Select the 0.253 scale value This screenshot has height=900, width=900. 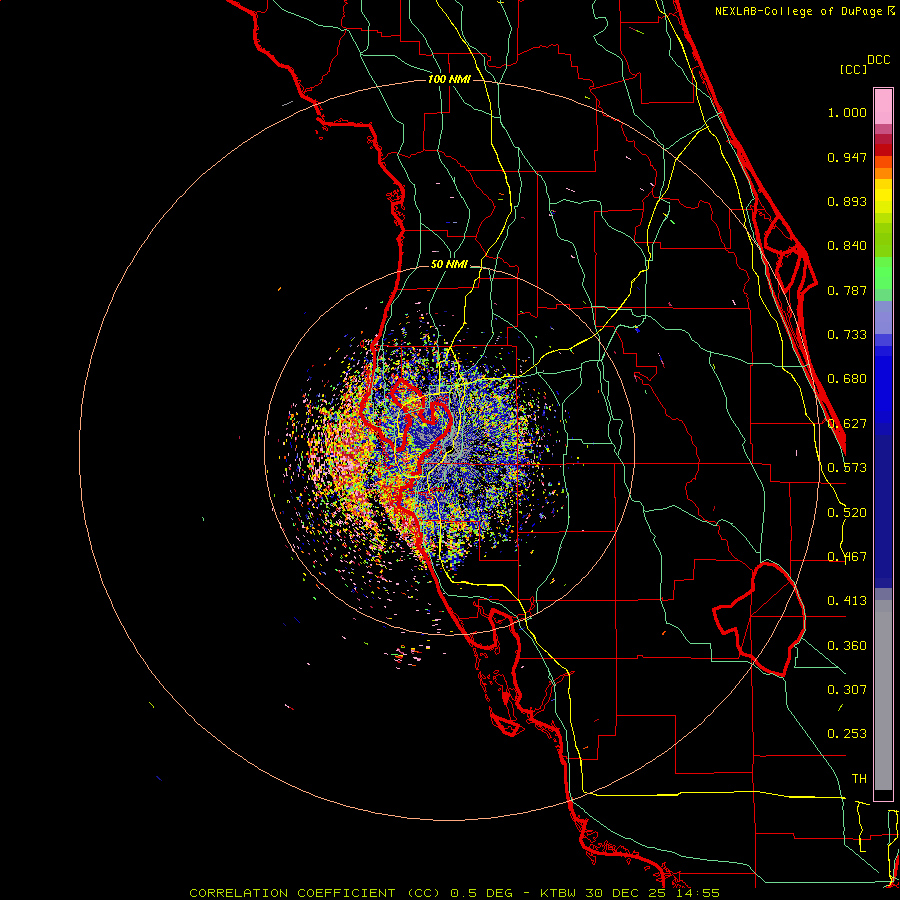(x=847, y=734)
